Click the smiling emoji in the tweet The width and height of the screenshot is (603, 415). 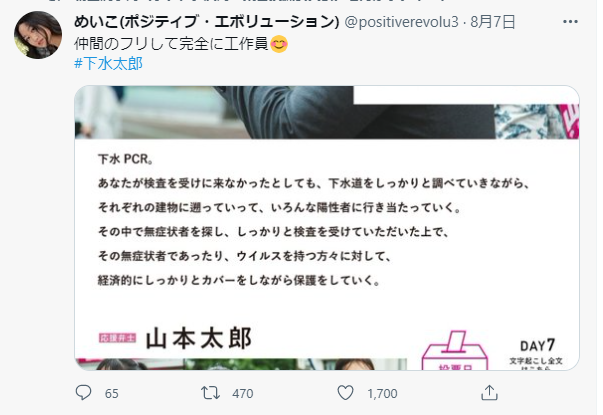279,44
